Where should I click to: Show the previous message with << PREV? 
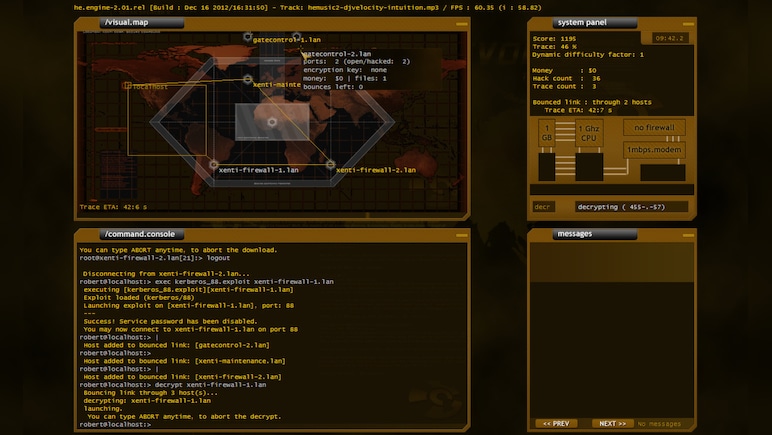coord(556,423)
